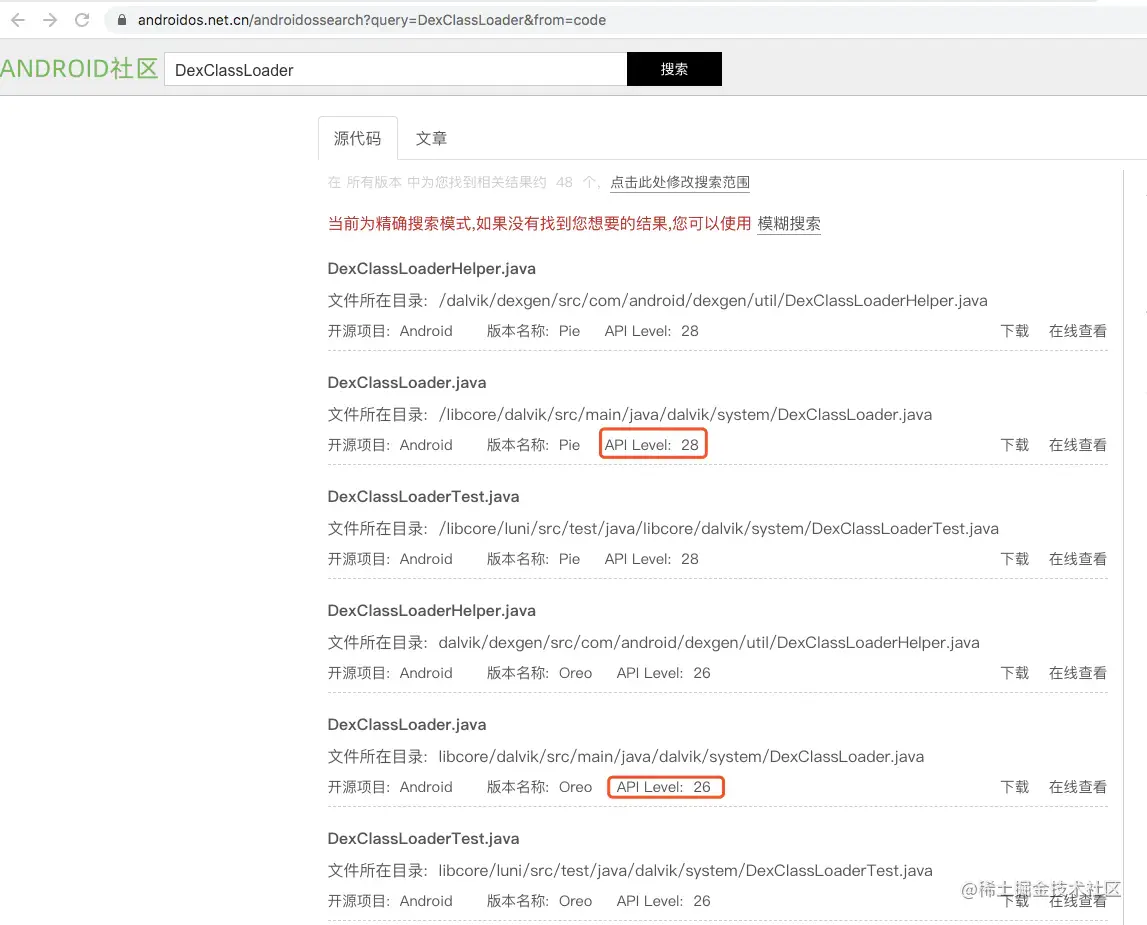Click 下载 for Pie DexClassLoaderHelper.java
Image resolution: width=1147 pixels, height=925 pixels.
(1015, 331)
